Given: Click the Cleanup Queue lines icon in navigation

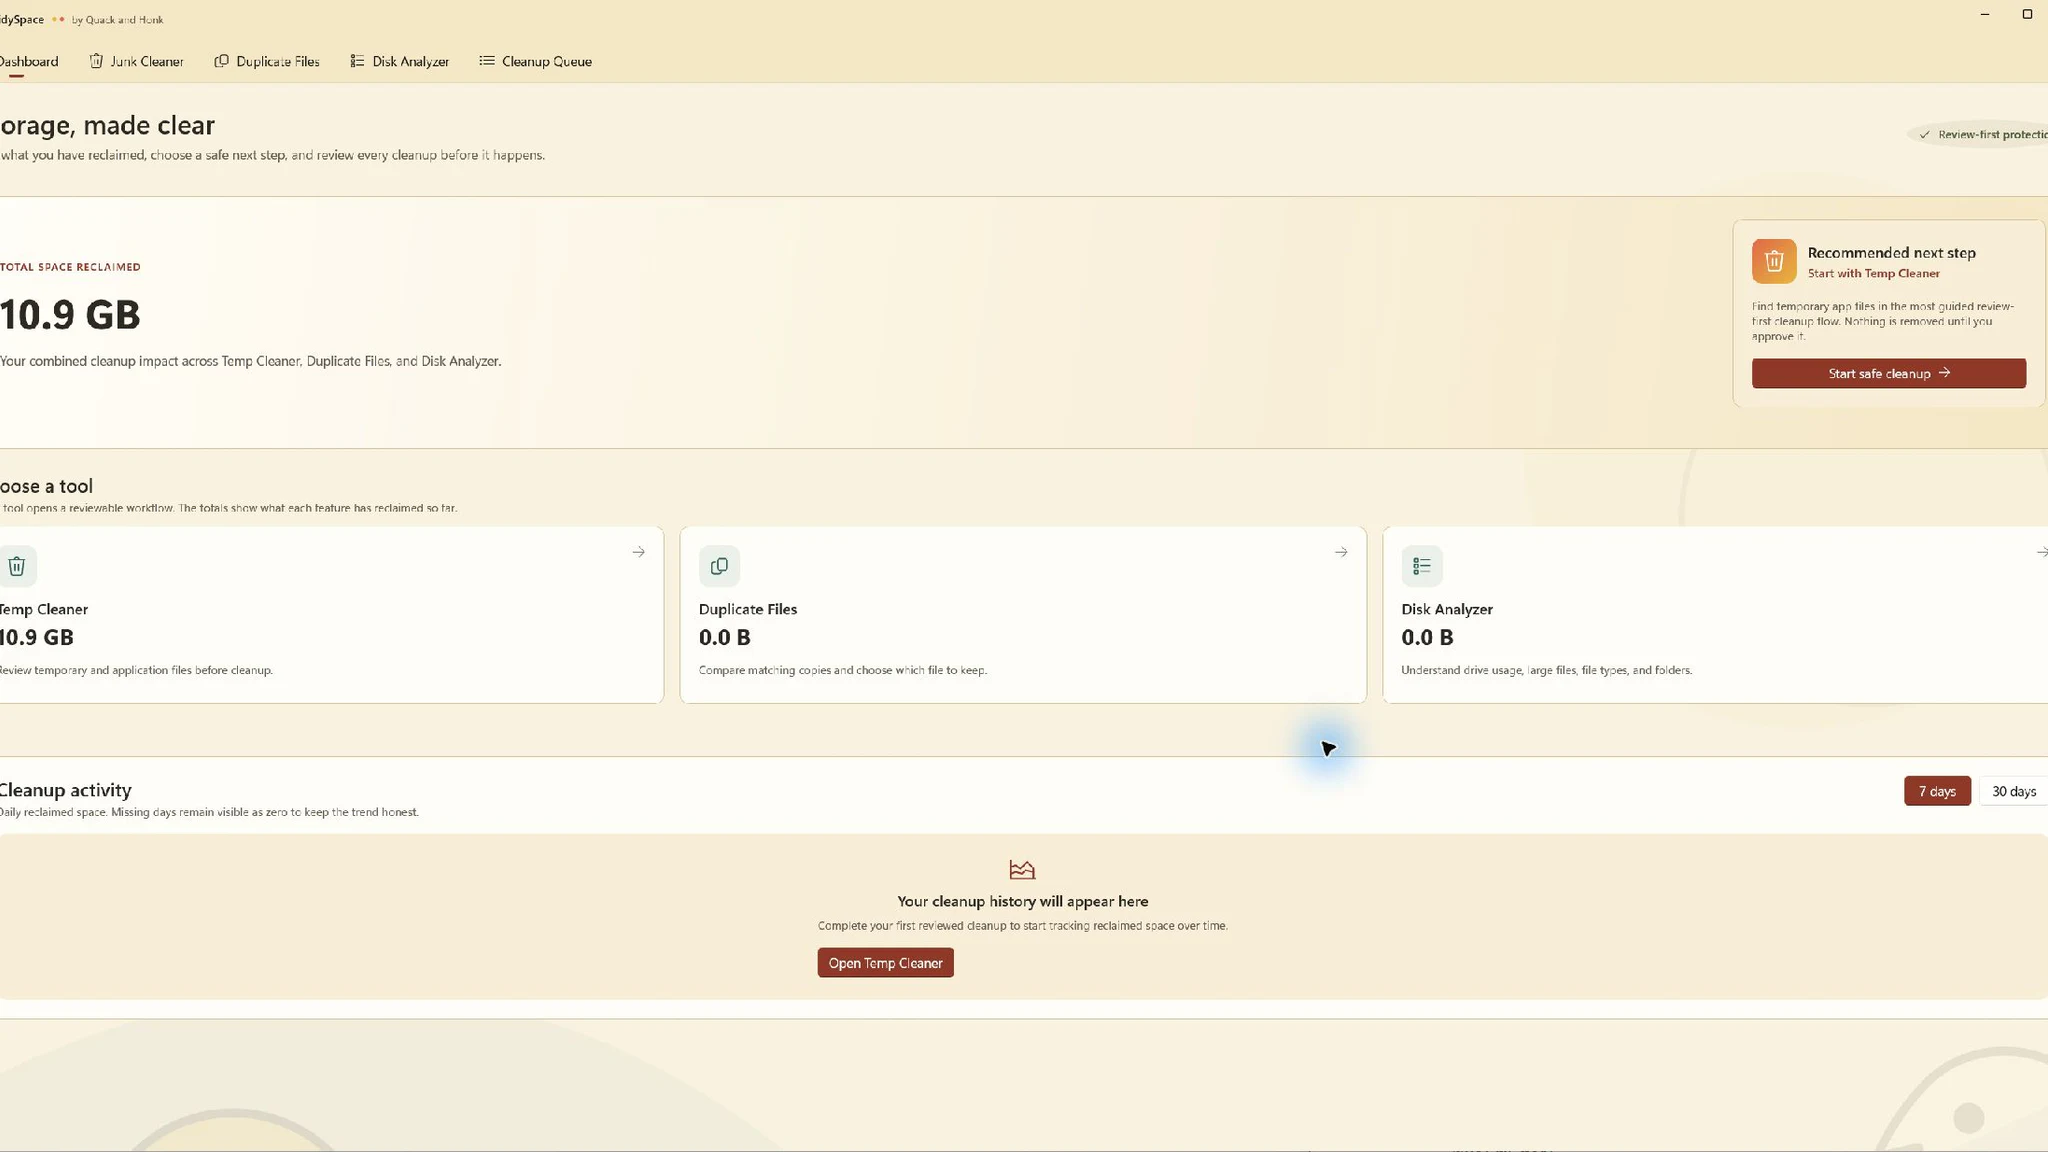Looking at the screenshot, I should (x=487, y=61).
